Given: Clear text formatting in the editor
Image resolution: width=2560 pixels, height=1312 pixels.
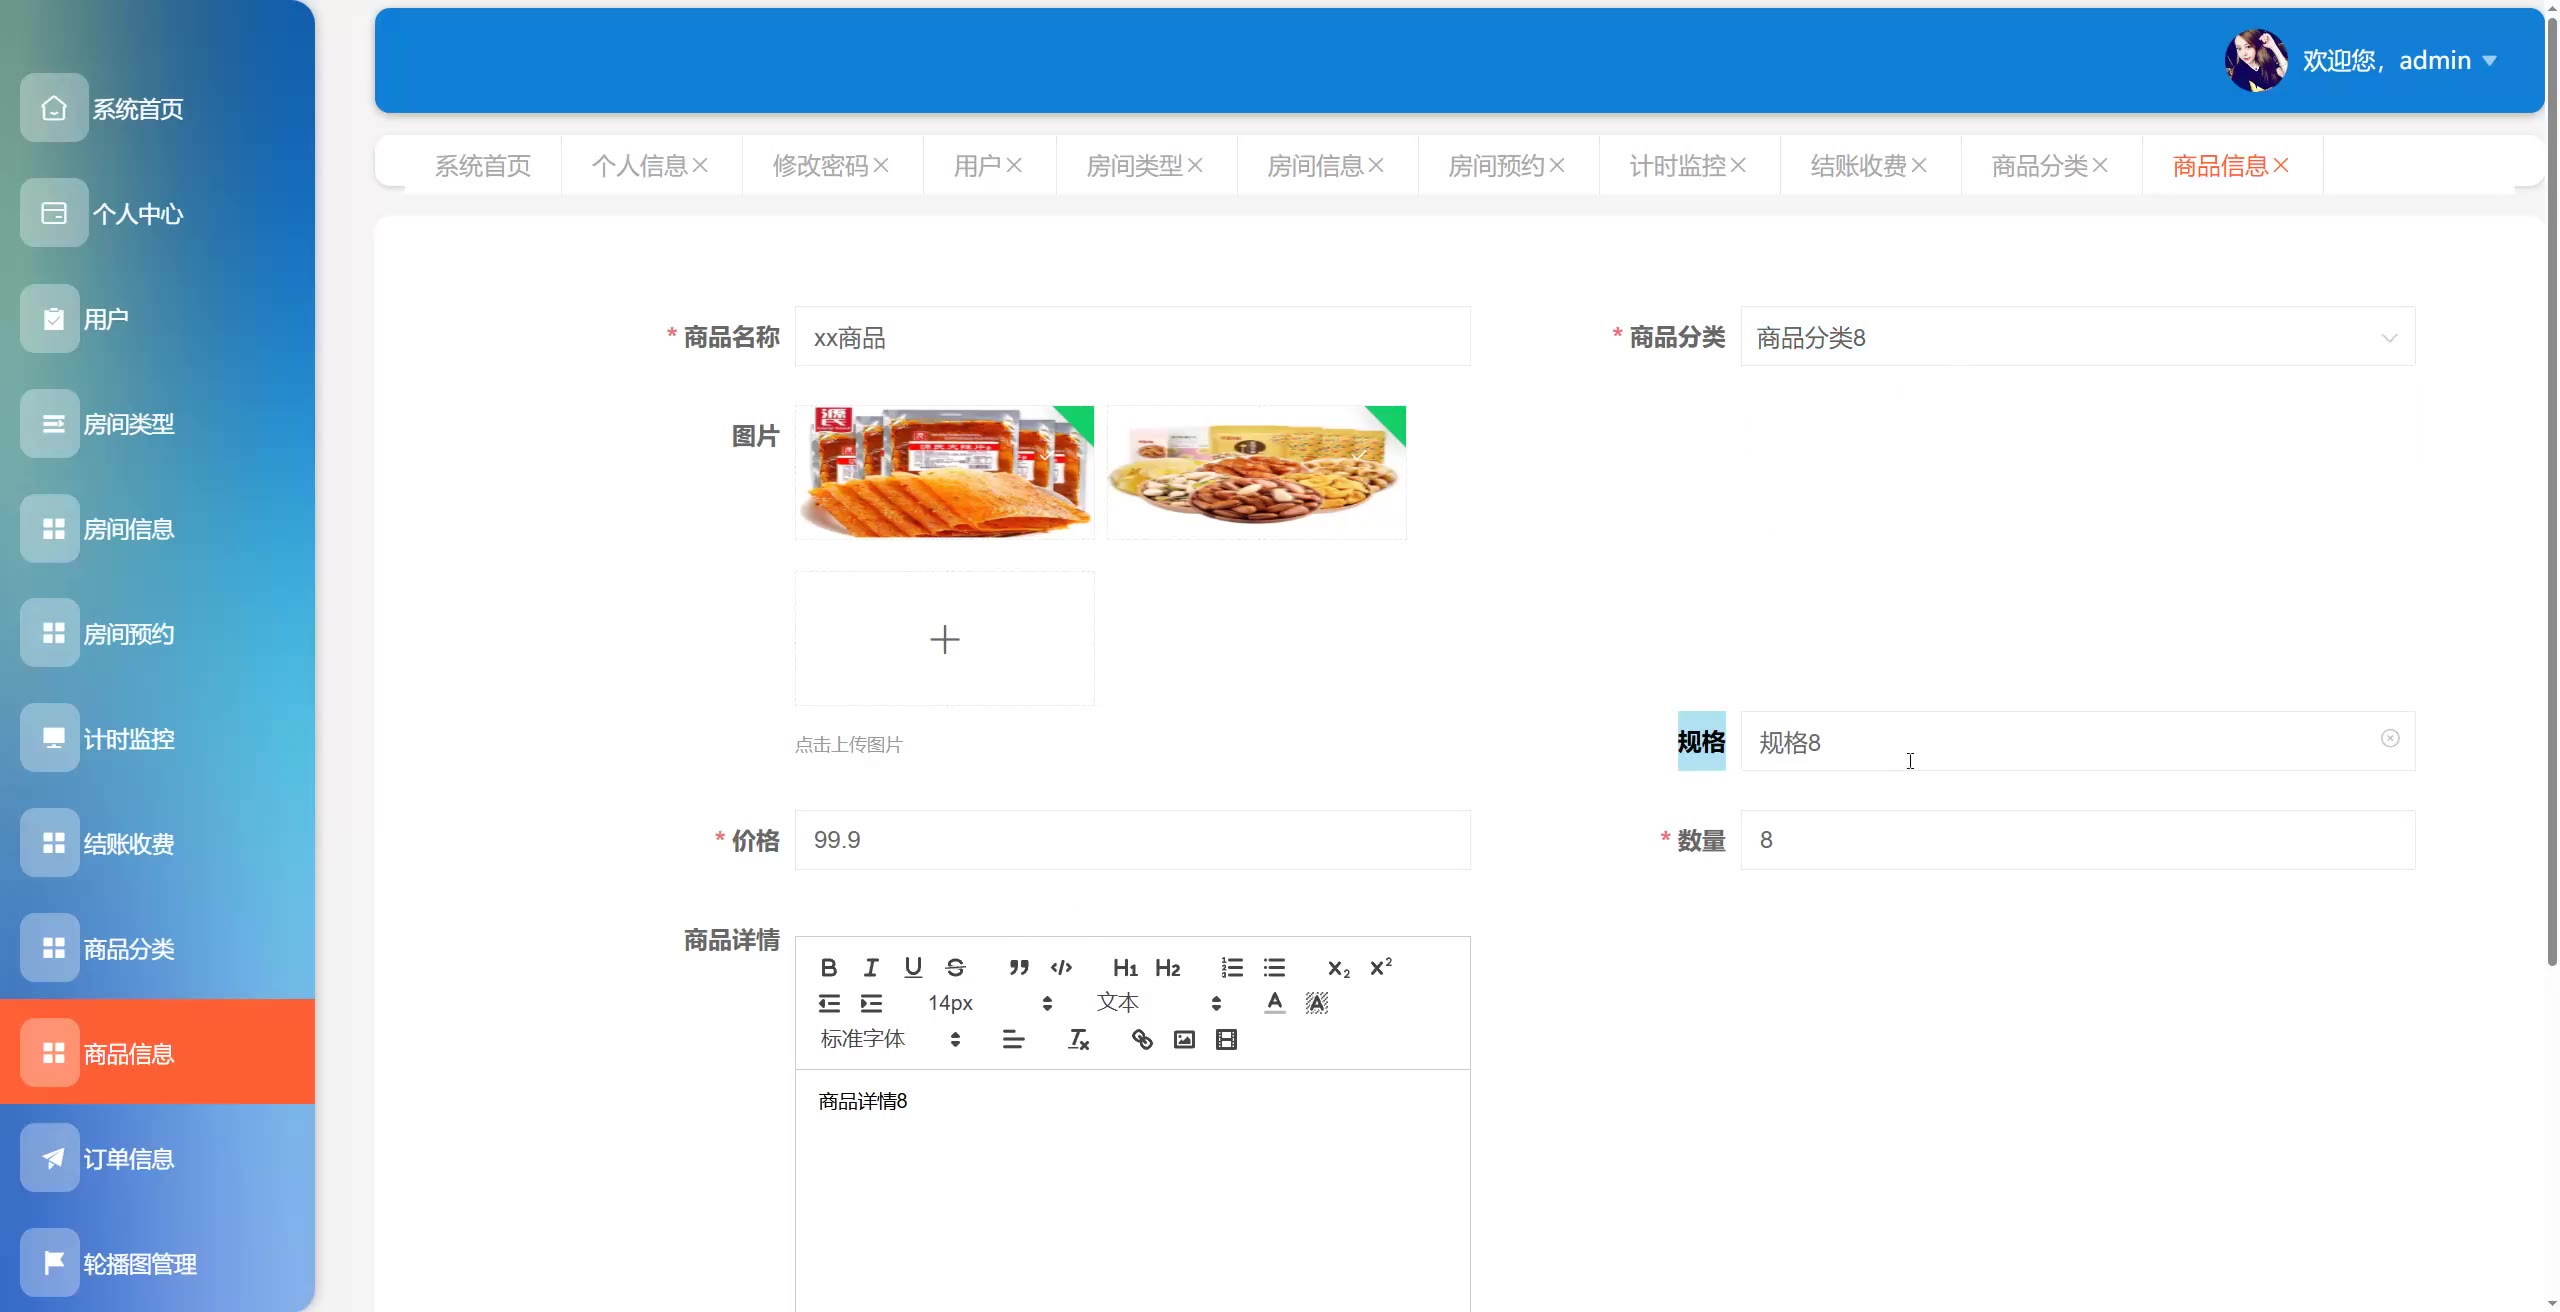Looking at the screenshot, I should click(x=1078, y=1040).
